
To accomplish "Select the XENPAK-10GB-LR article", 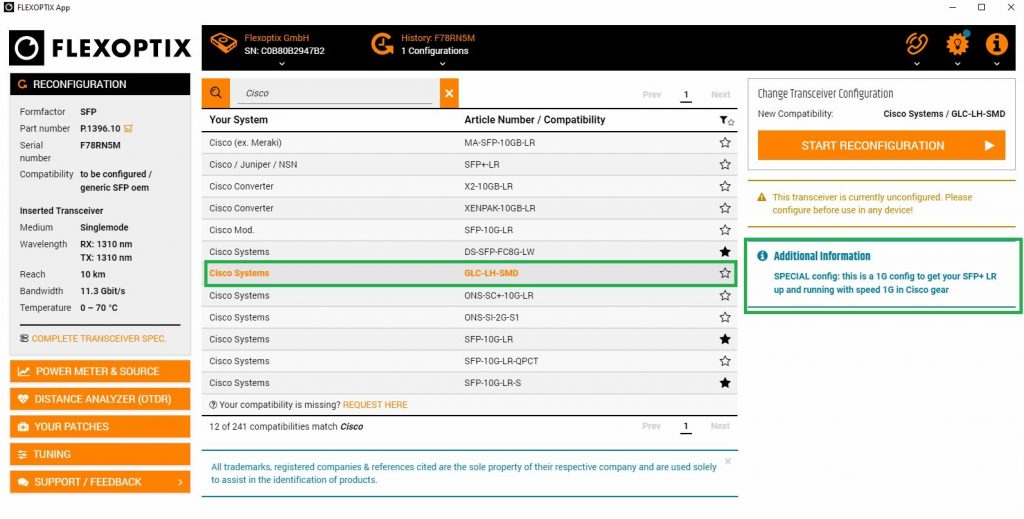I will point(500,208).
